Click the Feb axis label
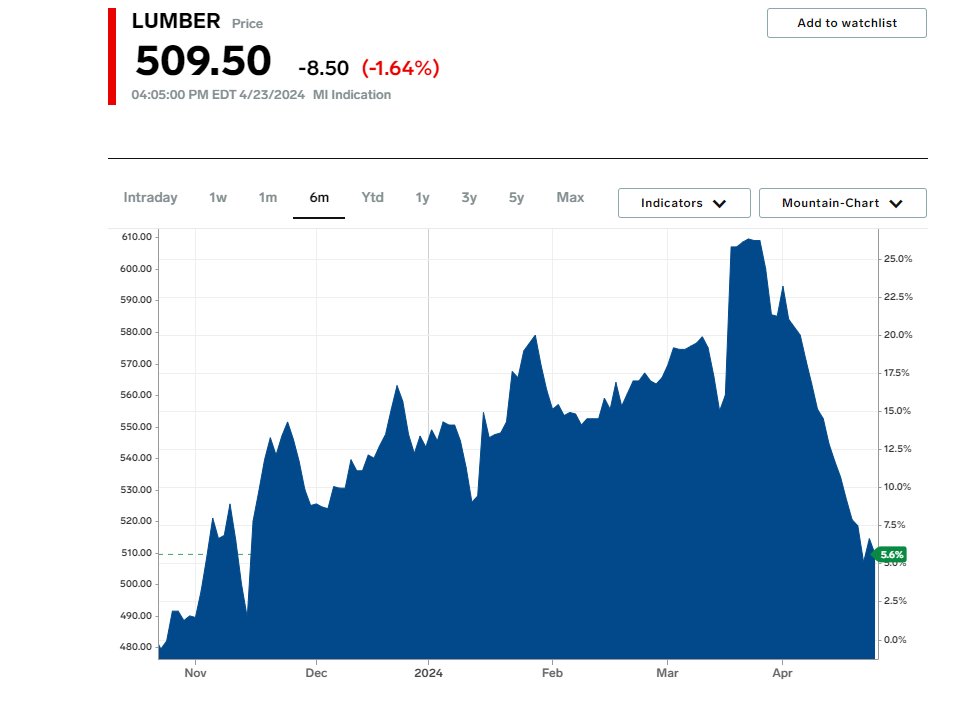Image resolution: width=975 pixels, height=705 pixels. coord(552,673)
